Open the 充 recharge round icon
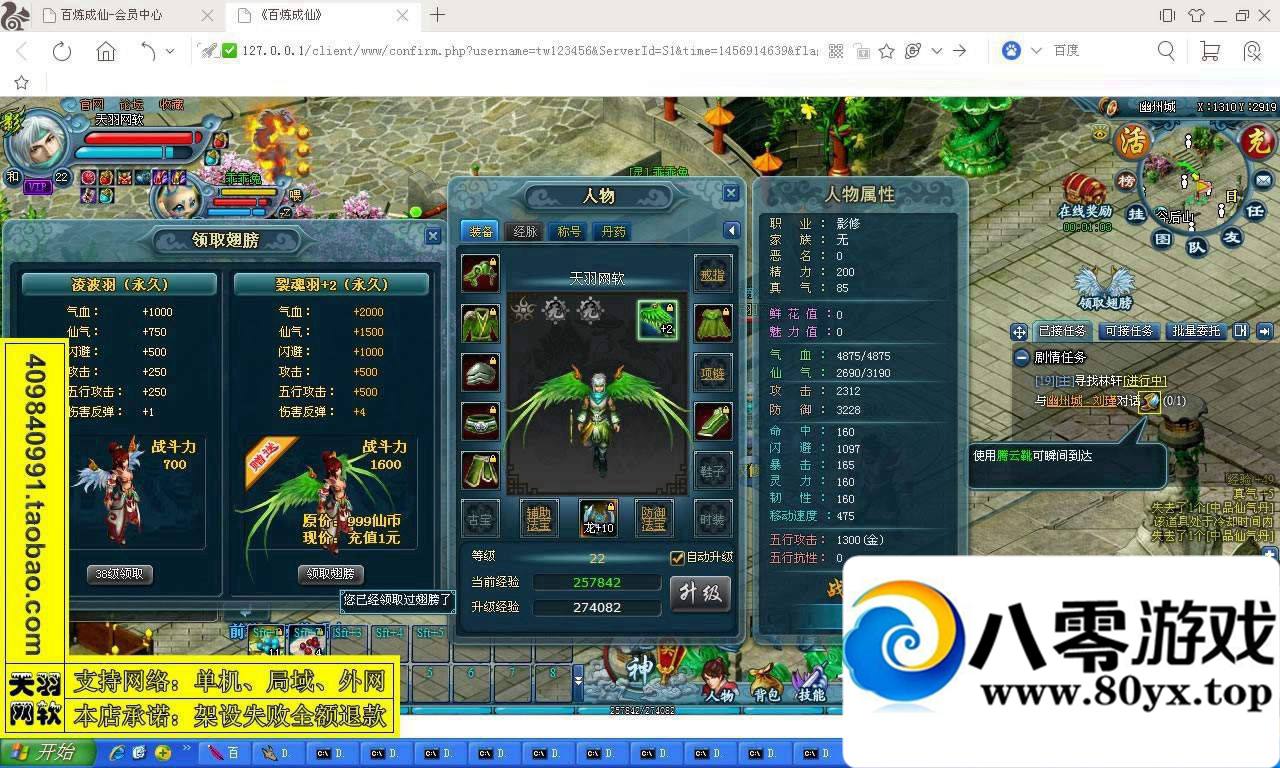The height and width of the screenshot is (768, 1280). 1257,142
